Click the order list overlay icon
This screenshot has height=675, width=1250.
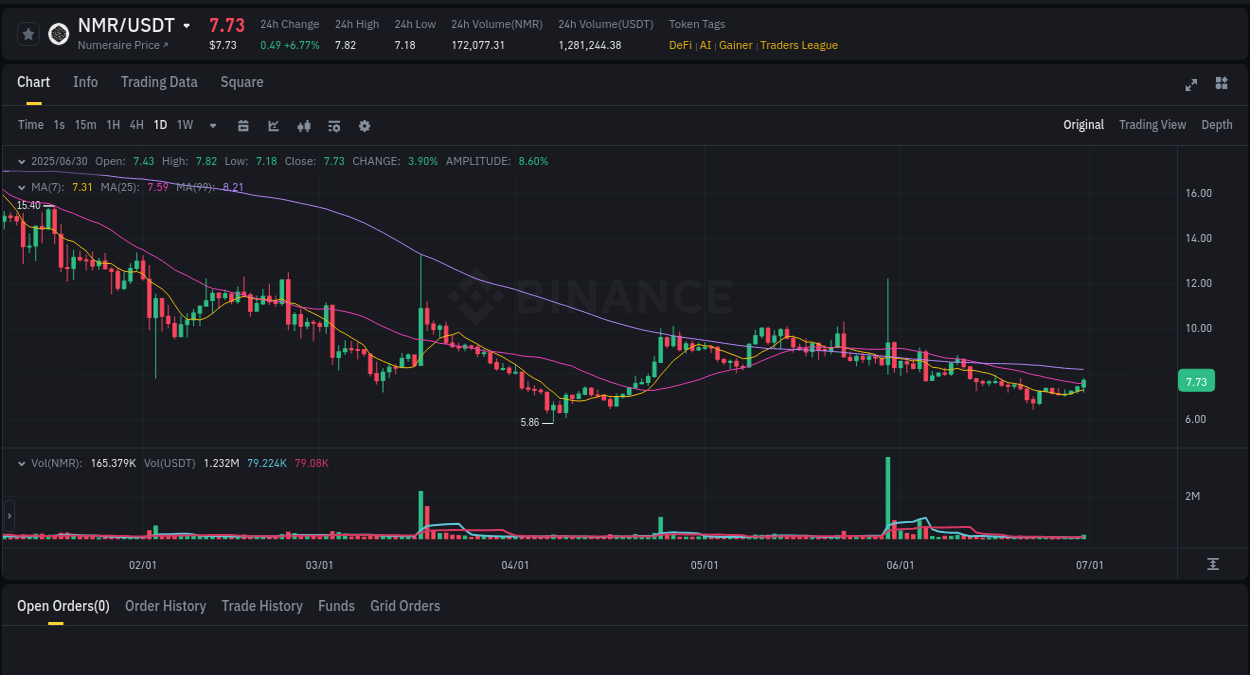click(334, 125)
